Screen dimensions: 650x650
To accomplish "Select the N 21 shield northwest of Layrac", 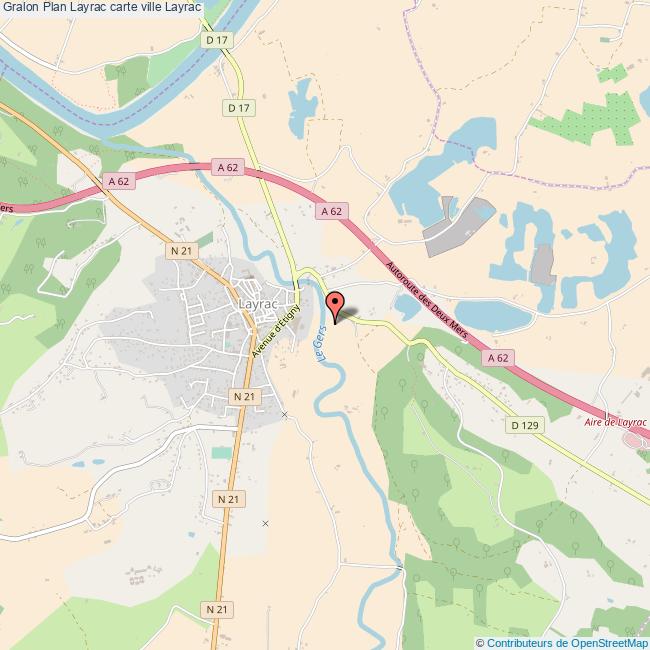I will click(182, 251).
